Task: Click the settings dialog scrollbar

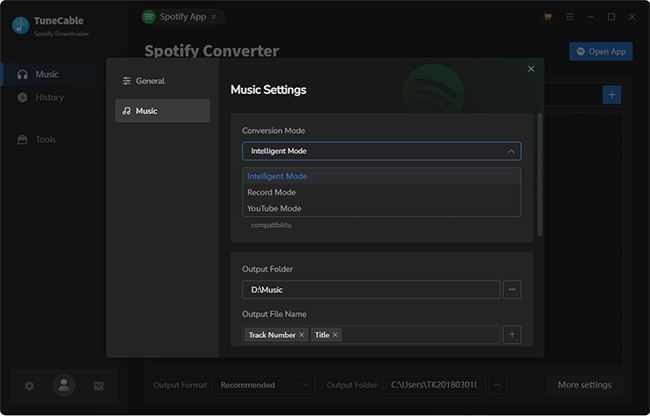Action: [539, 175]
